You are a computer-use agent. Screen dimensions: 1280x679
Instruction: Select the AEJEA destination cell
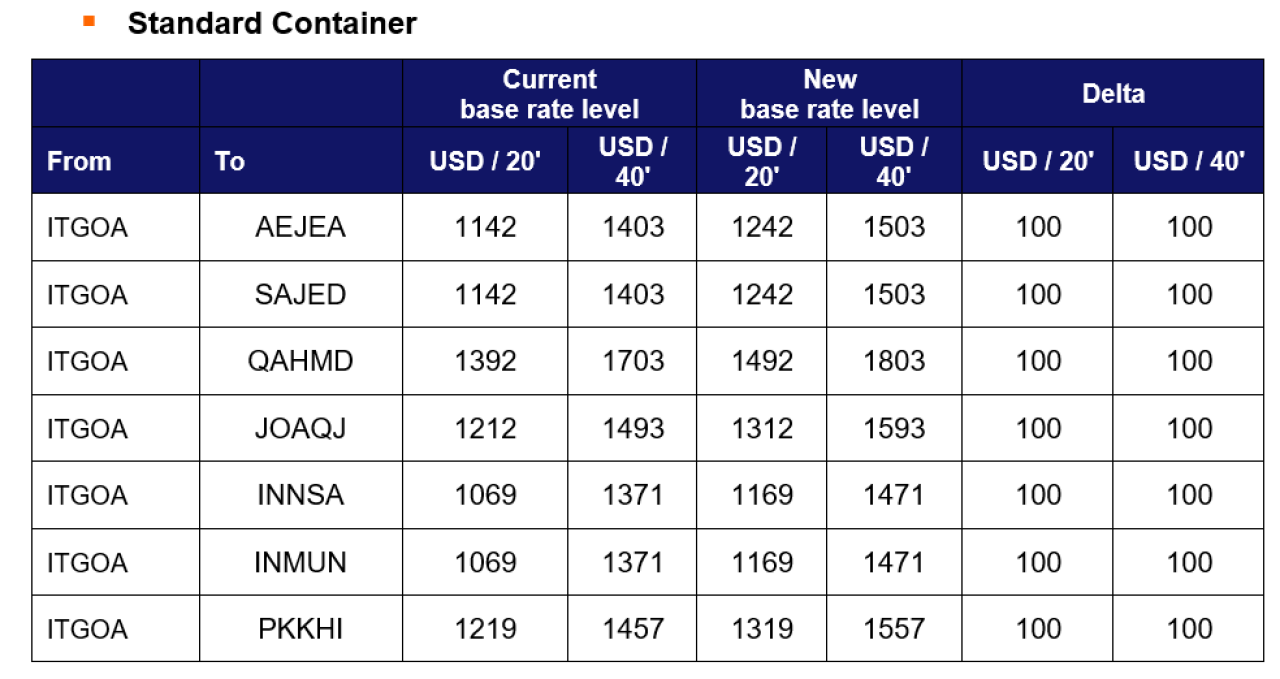pyautogui.click(x=301, y=227)
